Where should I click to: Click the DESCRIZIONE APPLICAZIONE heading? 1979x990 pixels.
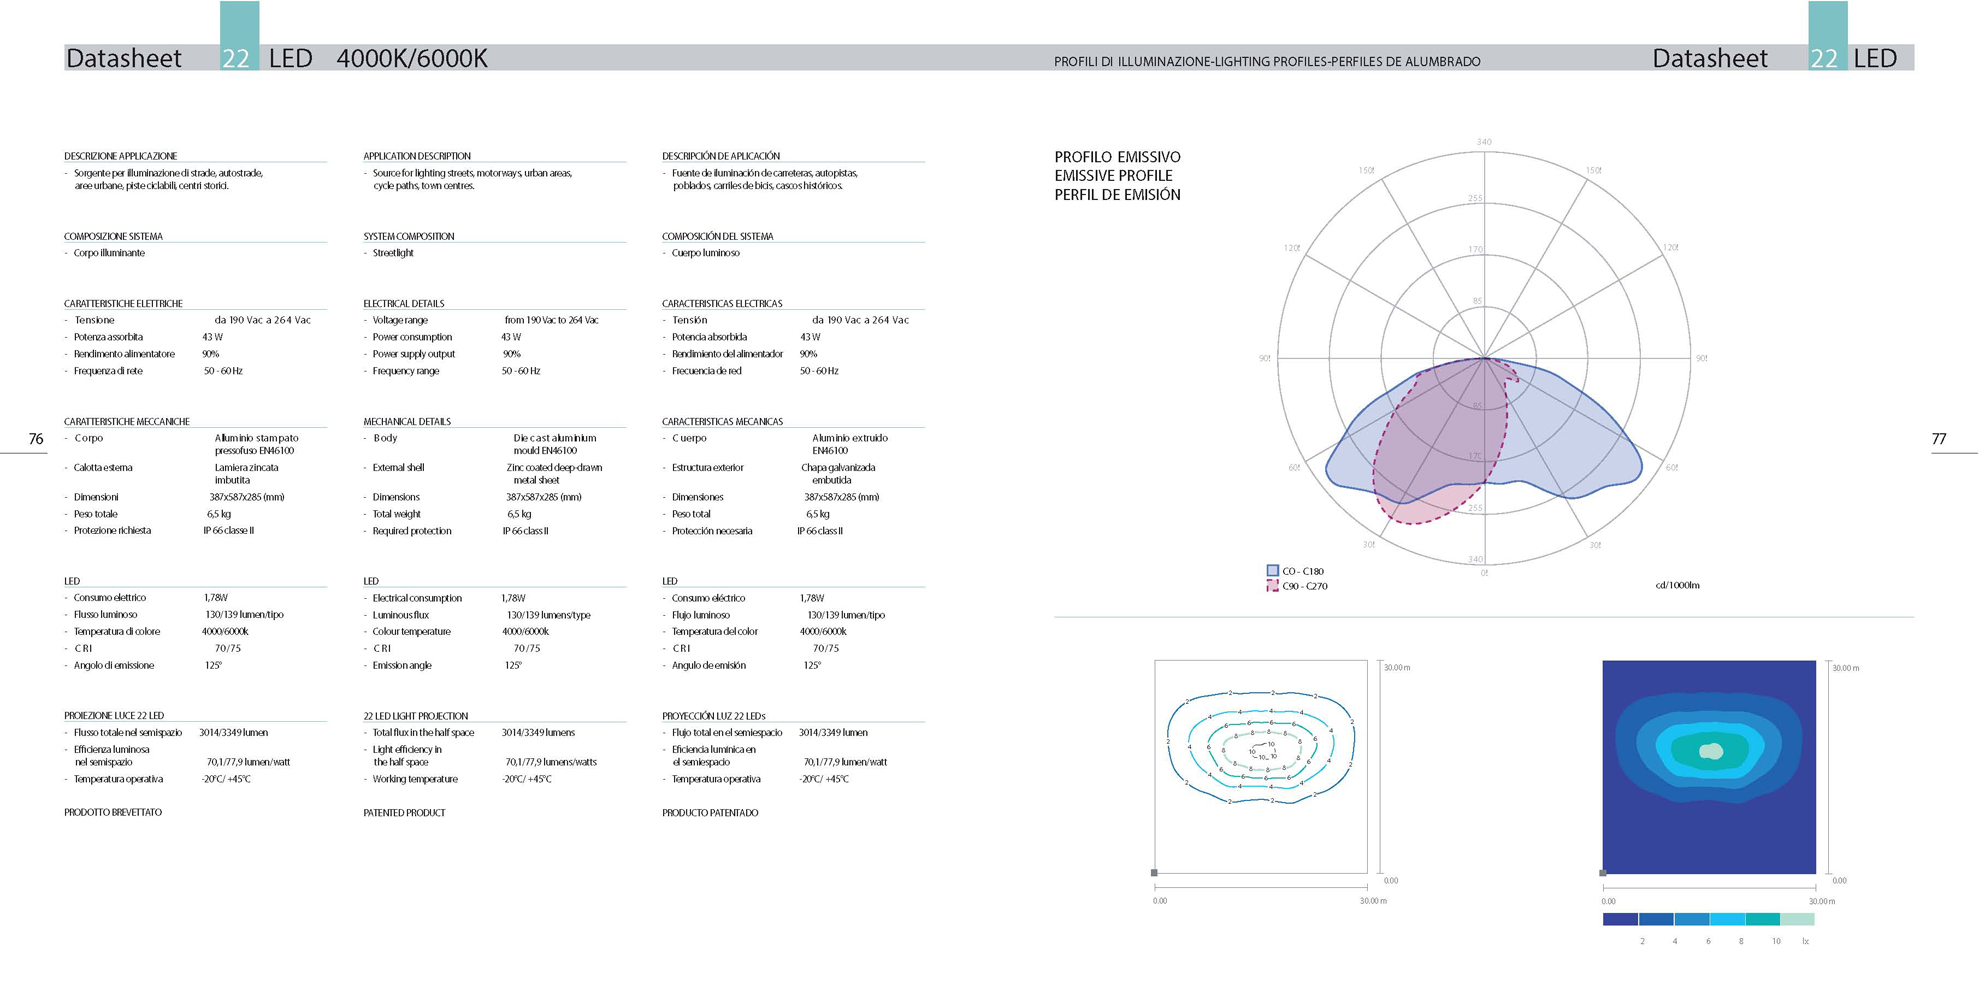coord(120,156)
